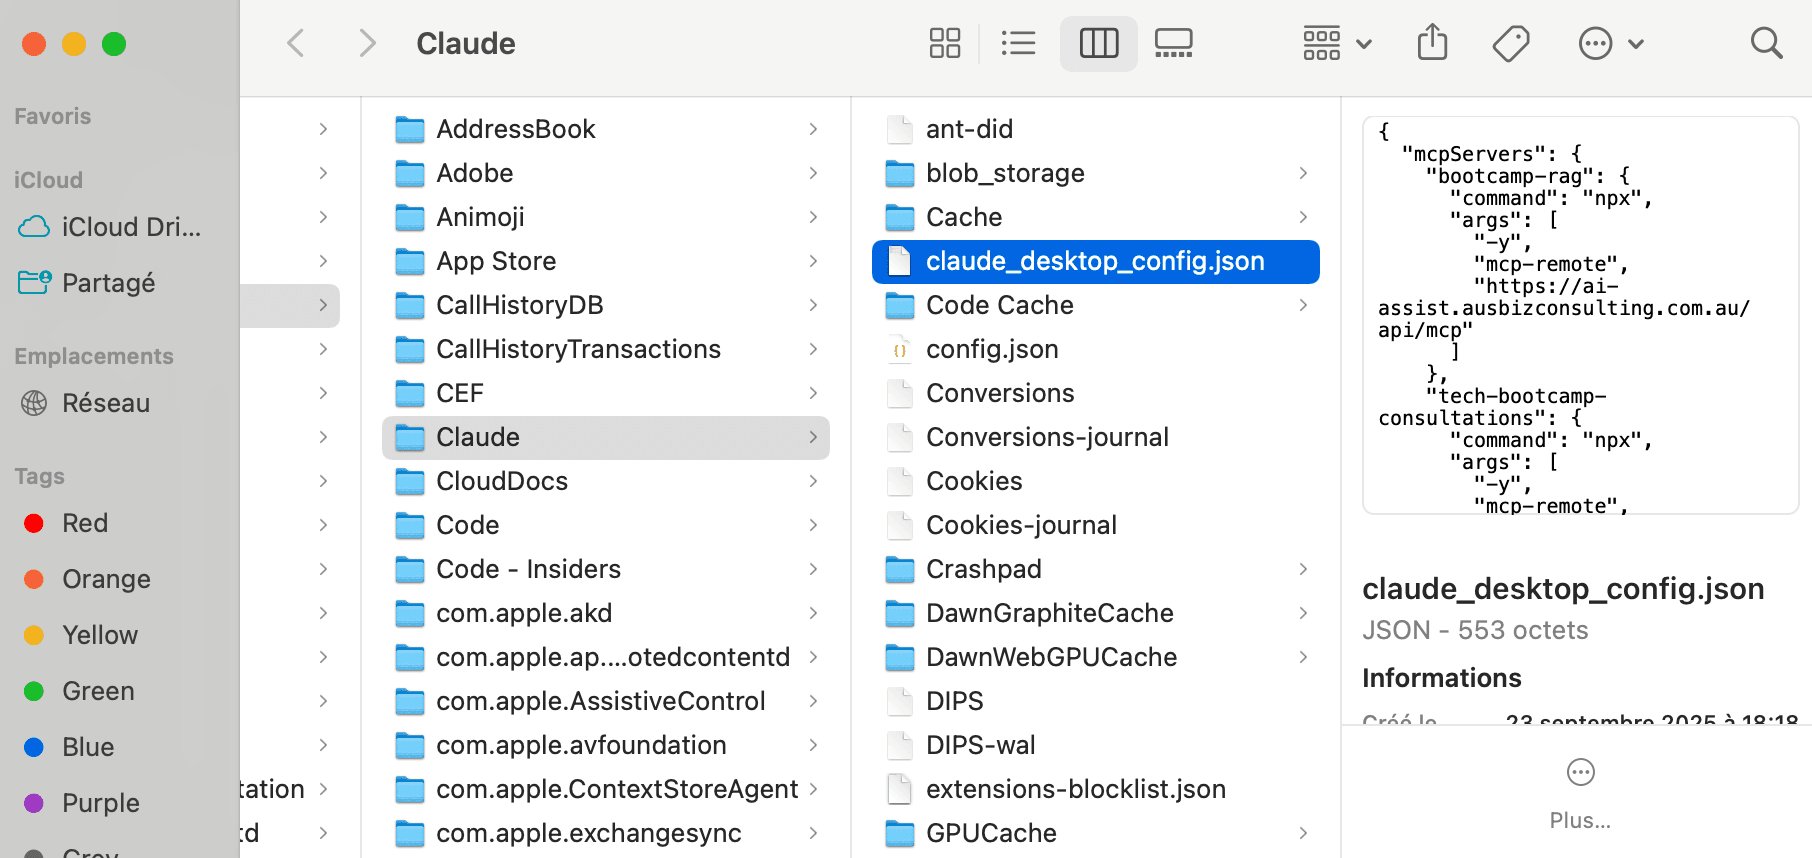The width and height of the screenshot is (1812, 858).
Task: Select Réseau in the sidebar
Action: pyautogui.click(x=105, y=403)
